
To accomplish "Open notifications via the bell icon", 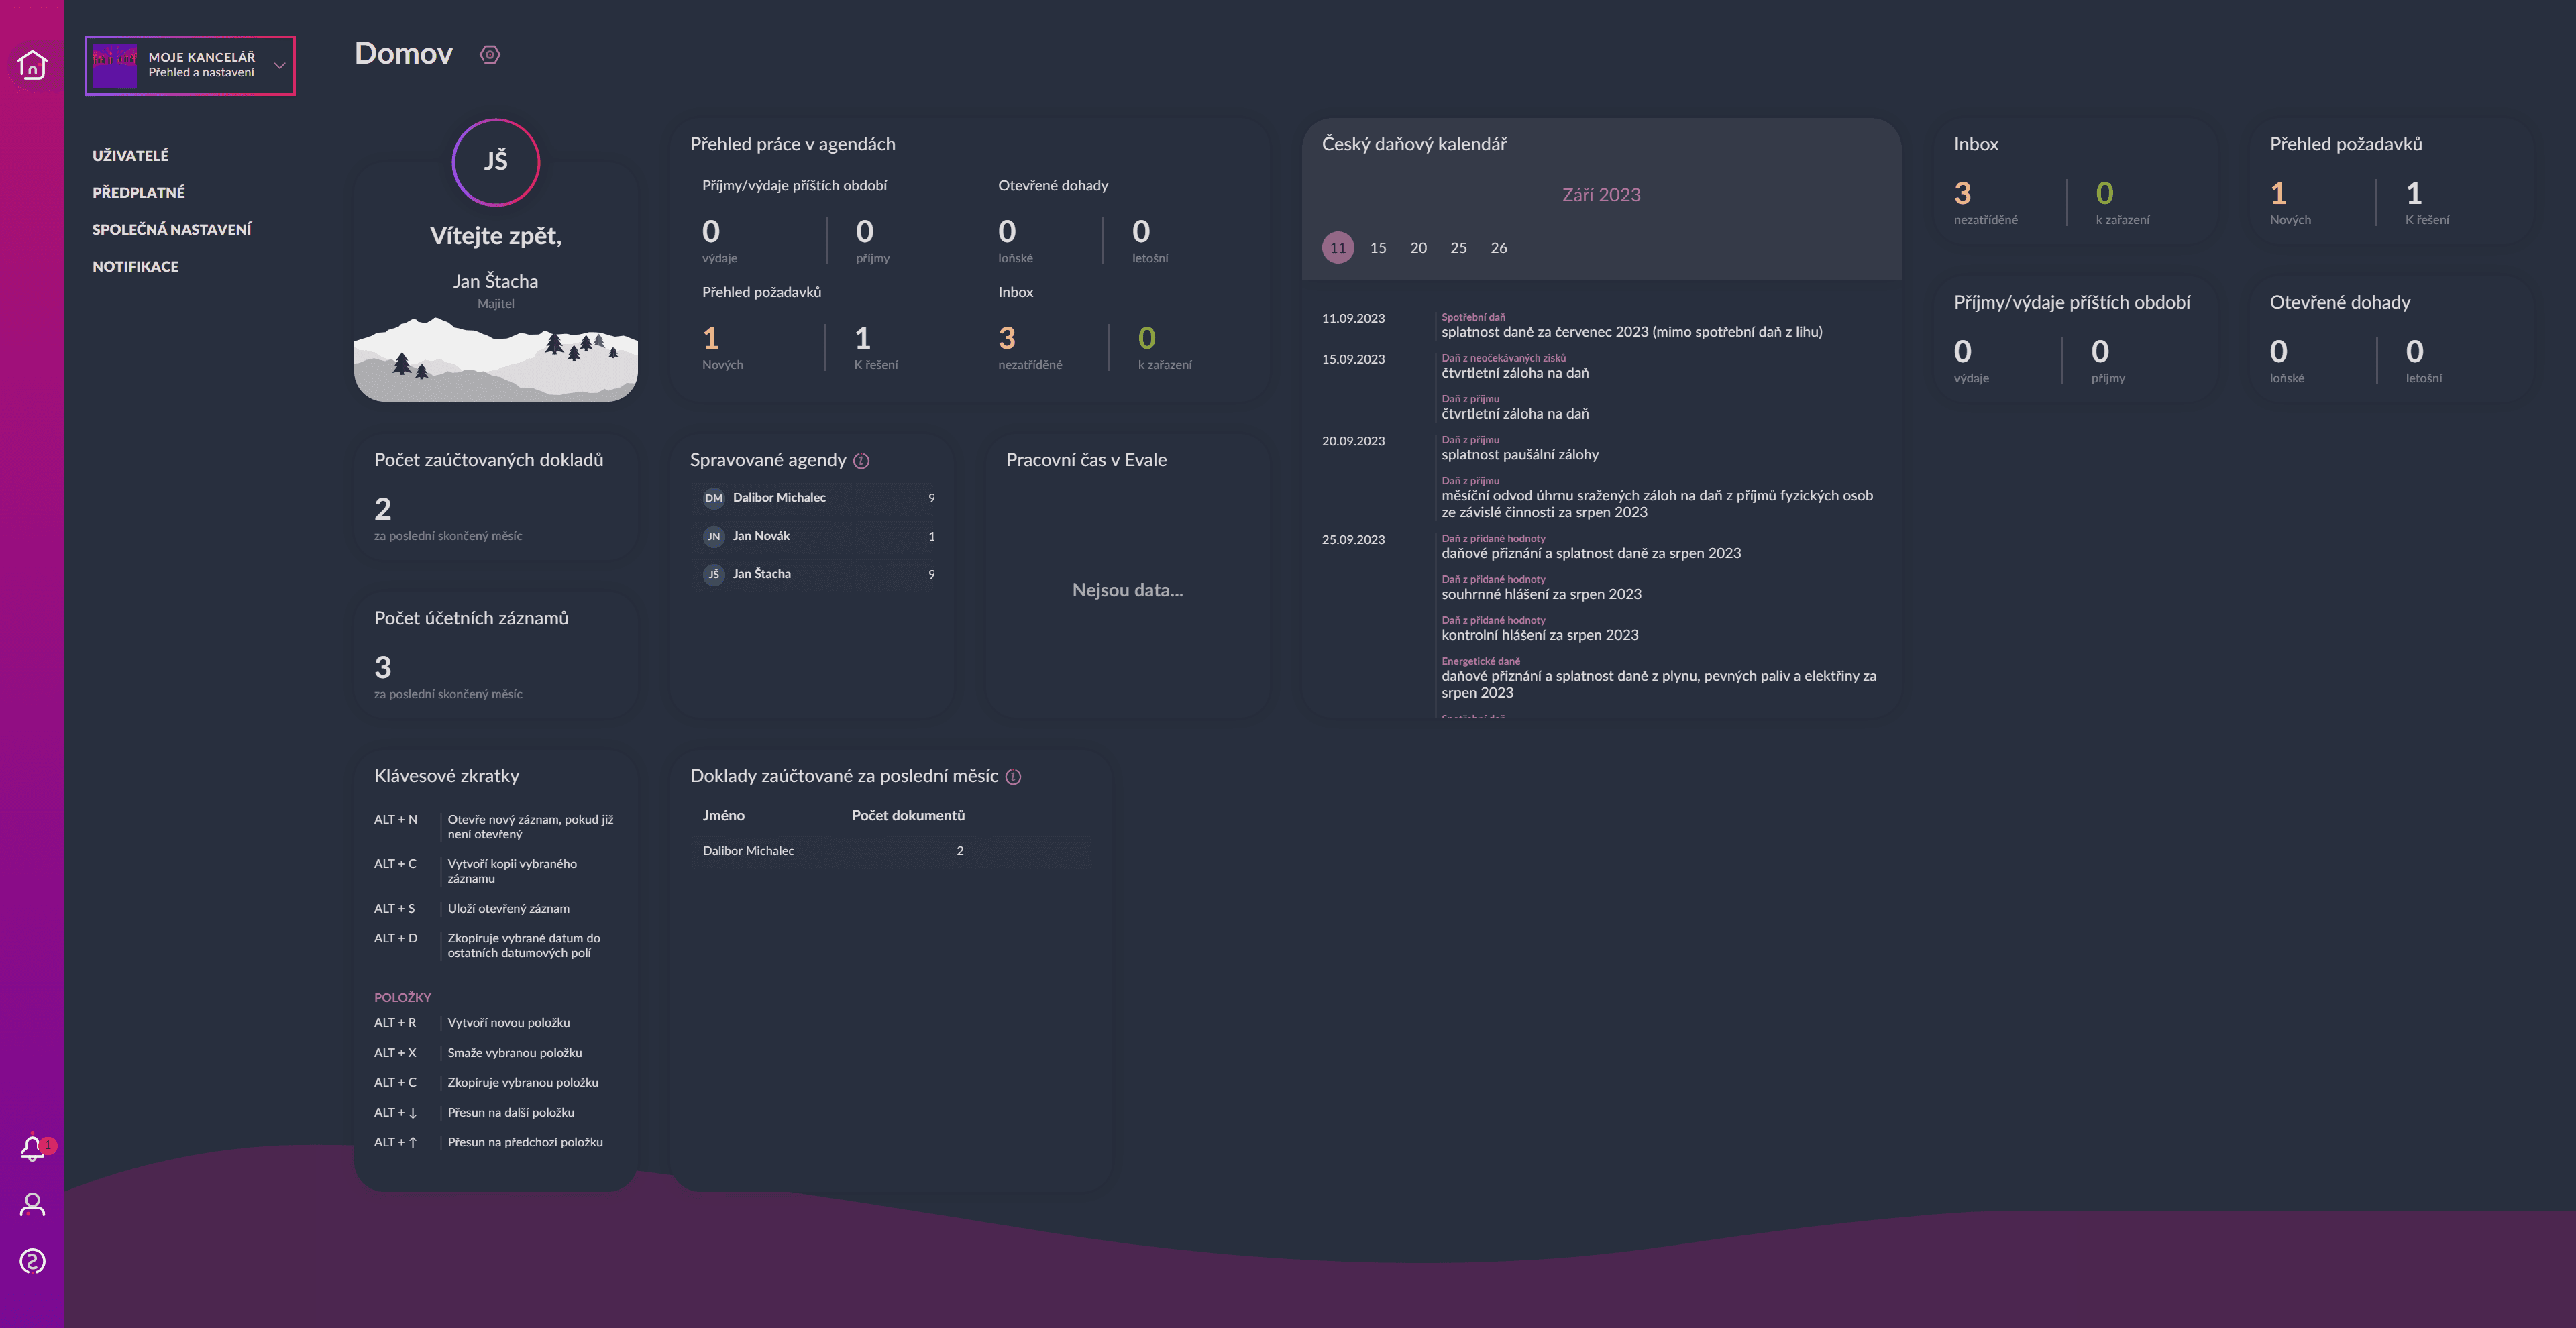I will [33, 1147].
